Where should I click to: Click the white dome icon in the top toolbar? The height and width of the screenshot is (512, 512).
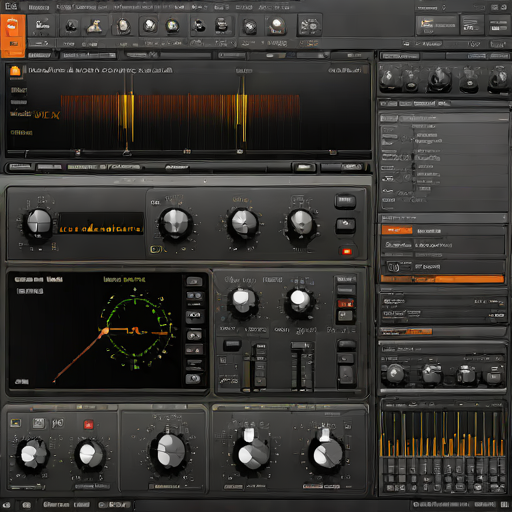[x=277, y=26]
